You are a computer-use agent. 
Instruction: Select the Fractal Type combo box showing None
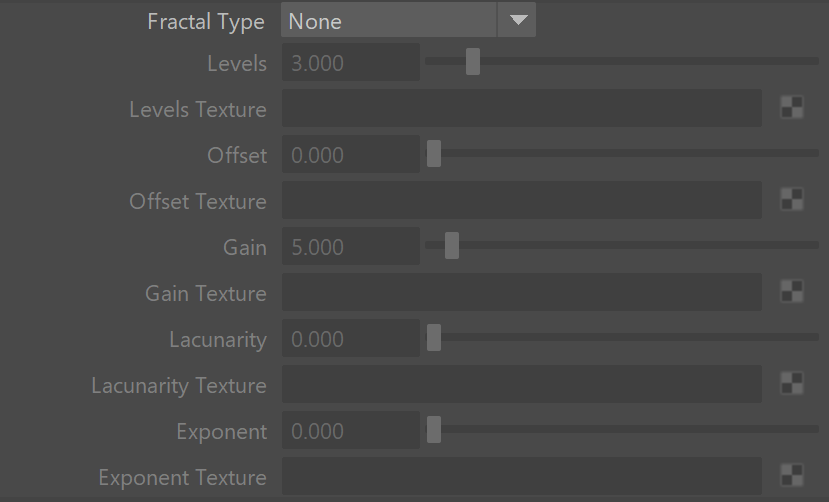[408, 20]
